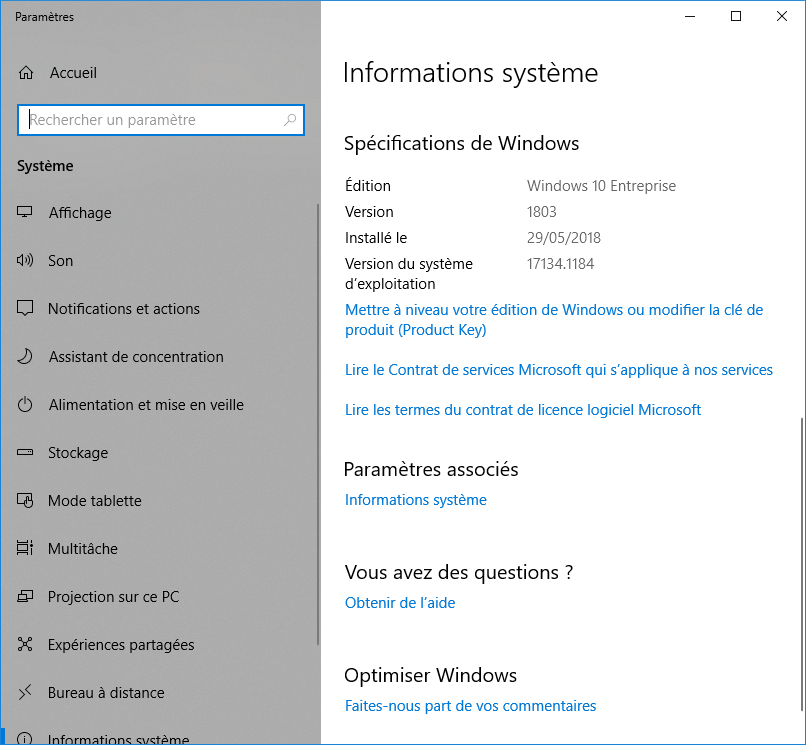Click the Système section label
The width and height of the screenshot is (806, 745).
tap(45, 166)
